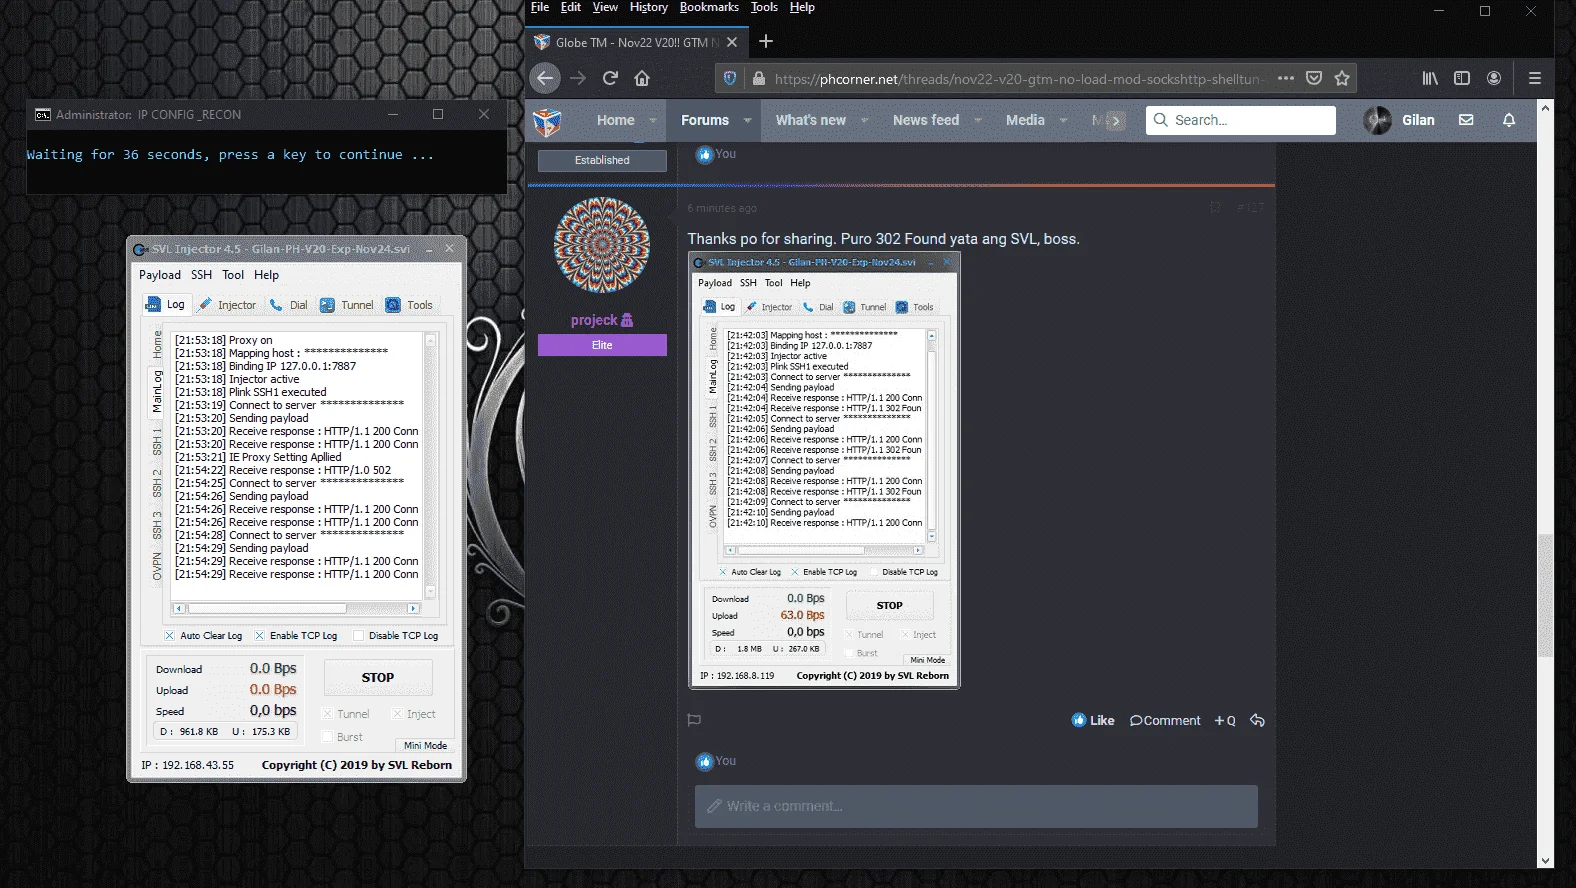The height and width of the screenshot is (888, 1576).
Task: Bookmark this page with the star
Action: [1342, 78]
